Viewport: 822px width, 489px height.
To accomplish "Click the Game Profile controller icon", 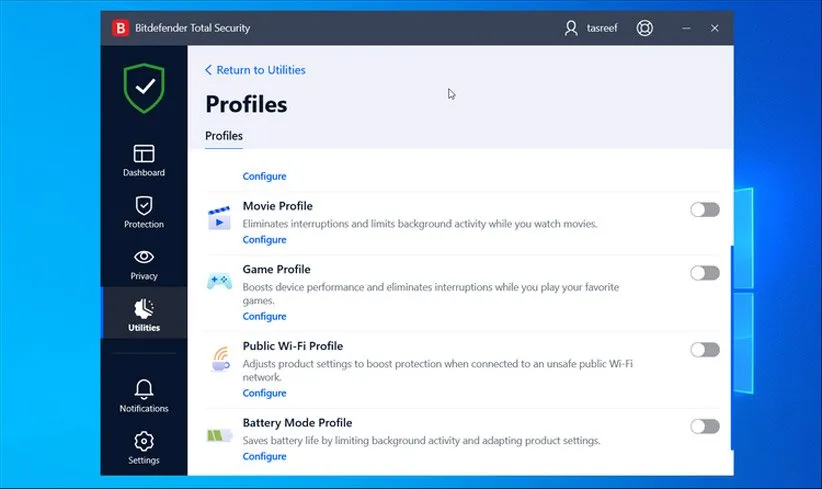I will click(x=219, y=281).
